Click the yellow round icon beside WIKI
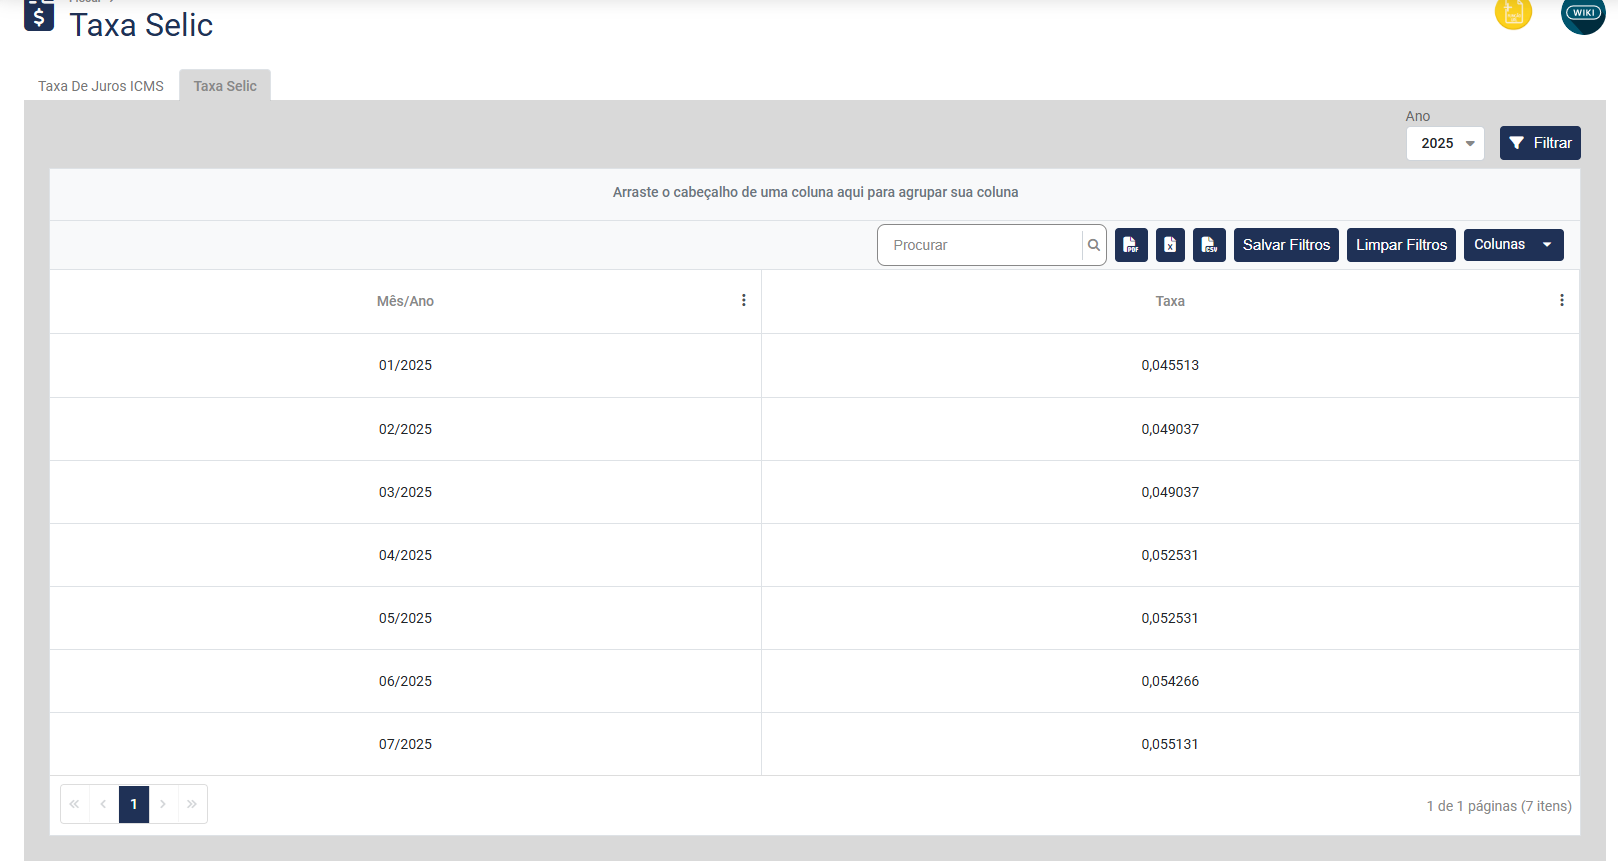 [x=1513, y=12]
